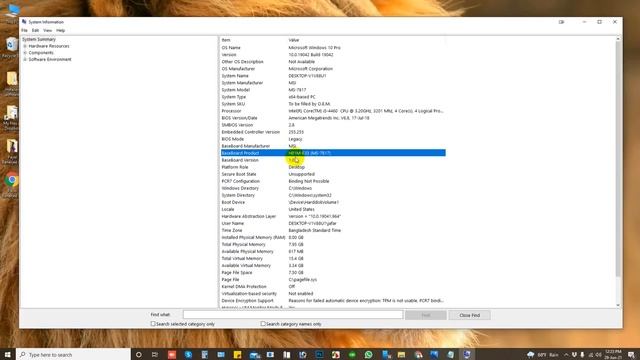Open the Recycle Bin desktop icon
This screenshot has height=360, width=640.
[x=11, y=48]
